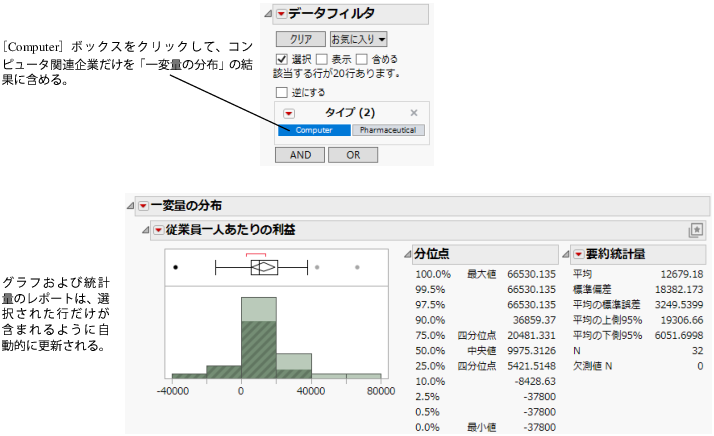Click the 最大値 value 66530.135
This screenshot has width=714, height=436.
click(x=531, y=274)
